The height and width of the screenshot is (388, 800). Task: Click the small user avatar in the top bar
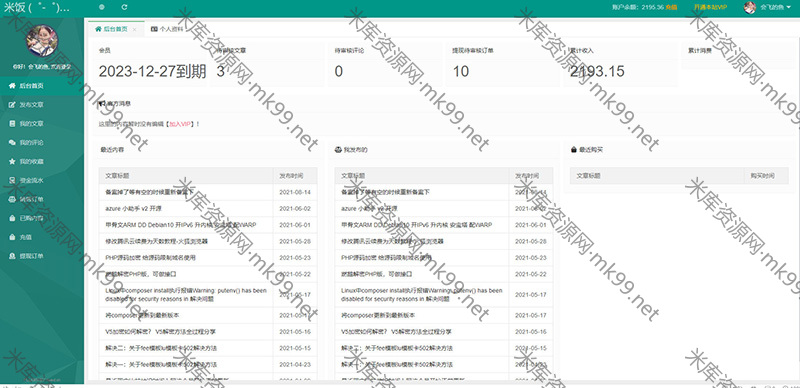[749, 7]
